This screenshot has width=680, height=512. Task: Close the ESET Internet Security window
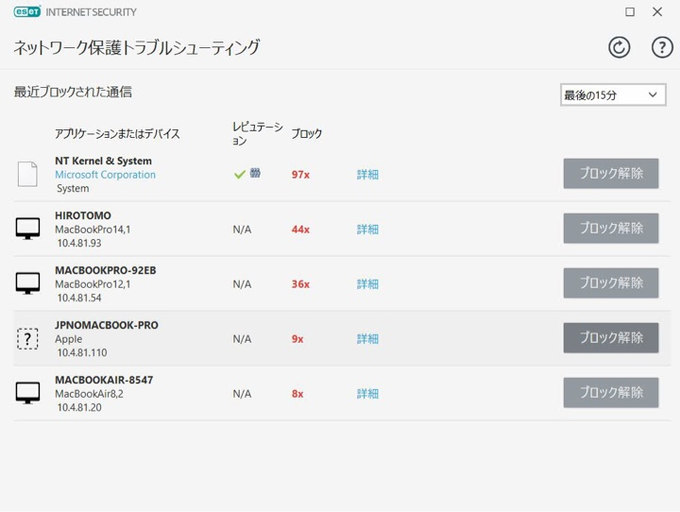pos(657,12)
